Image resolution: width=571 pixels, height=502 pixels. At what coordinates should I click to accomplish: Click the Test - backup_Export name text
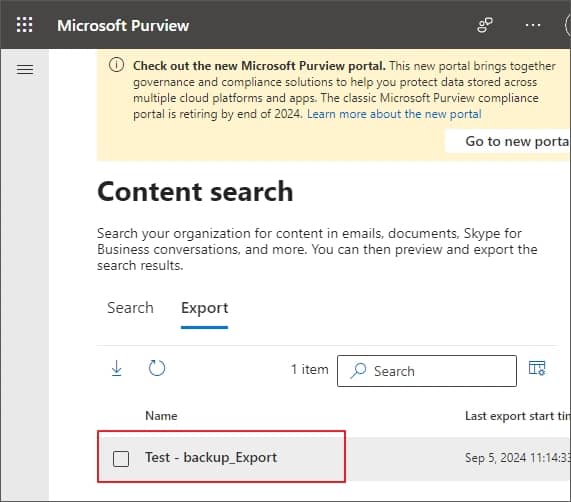[211, 458]
